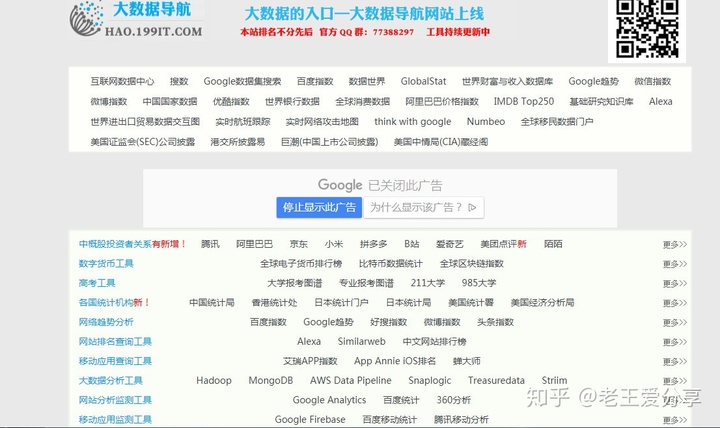Open the Similarweb link
This screenshot has height=428, width=720.
click(361, 342)
